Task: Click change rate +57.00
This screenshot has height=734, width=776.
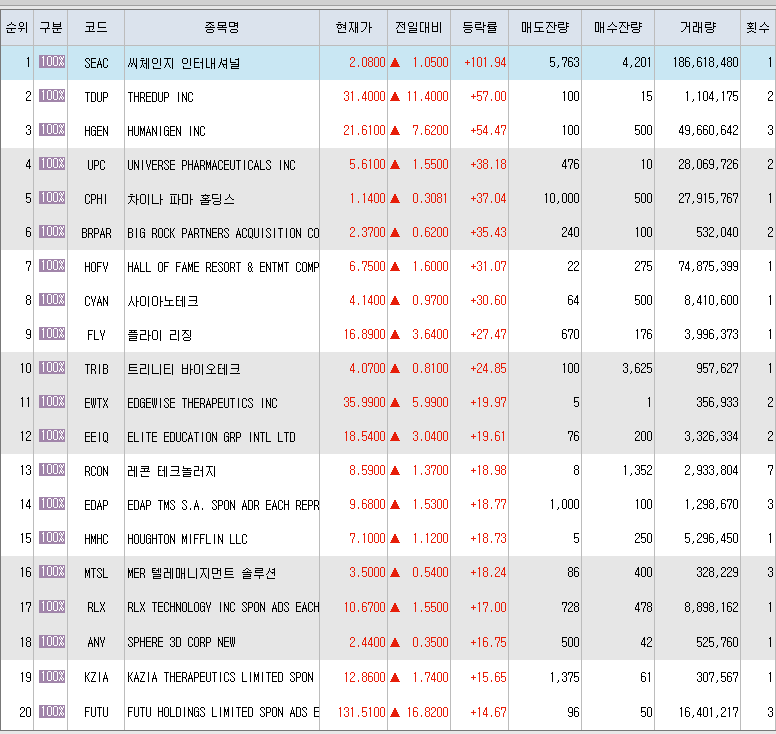Action: (x=488, y=96)
